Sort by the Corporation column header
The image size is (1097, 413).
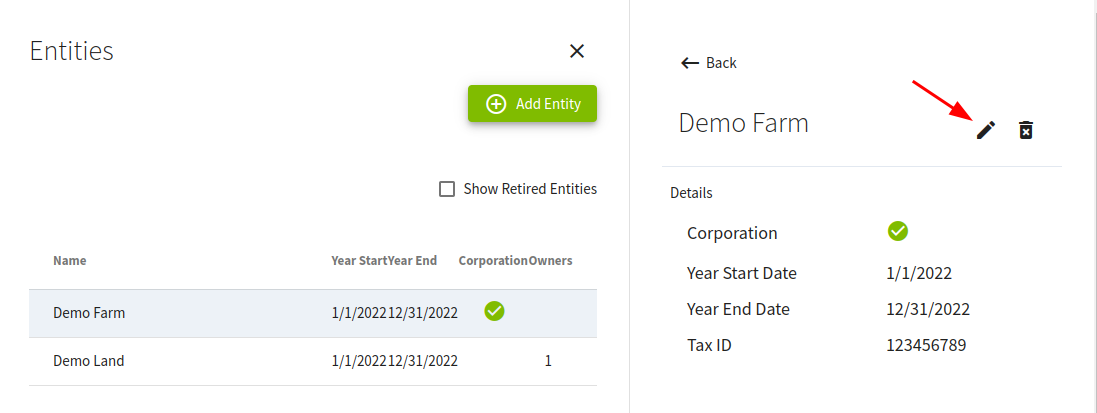pyautogui.click(x=493, y=261)
